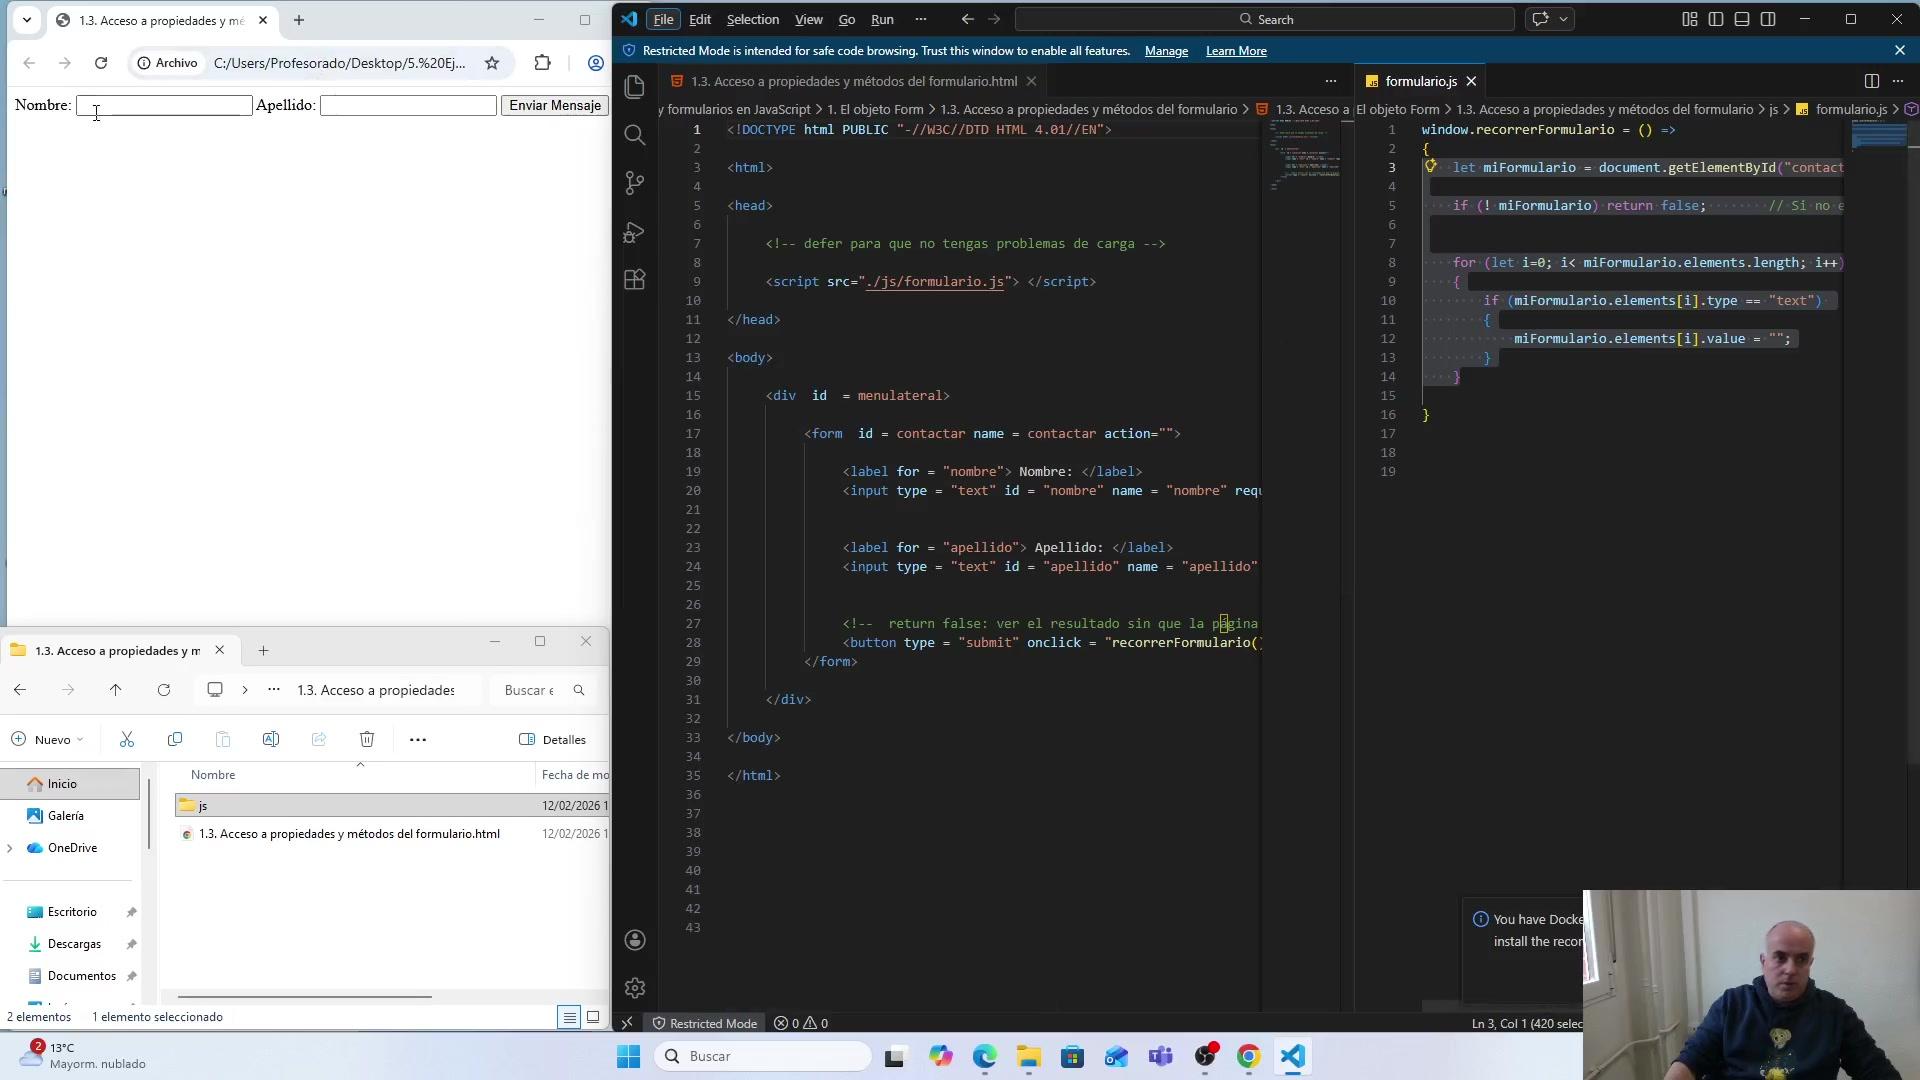
Task: Click the Apellido text field in the browser
Action: 408,105
